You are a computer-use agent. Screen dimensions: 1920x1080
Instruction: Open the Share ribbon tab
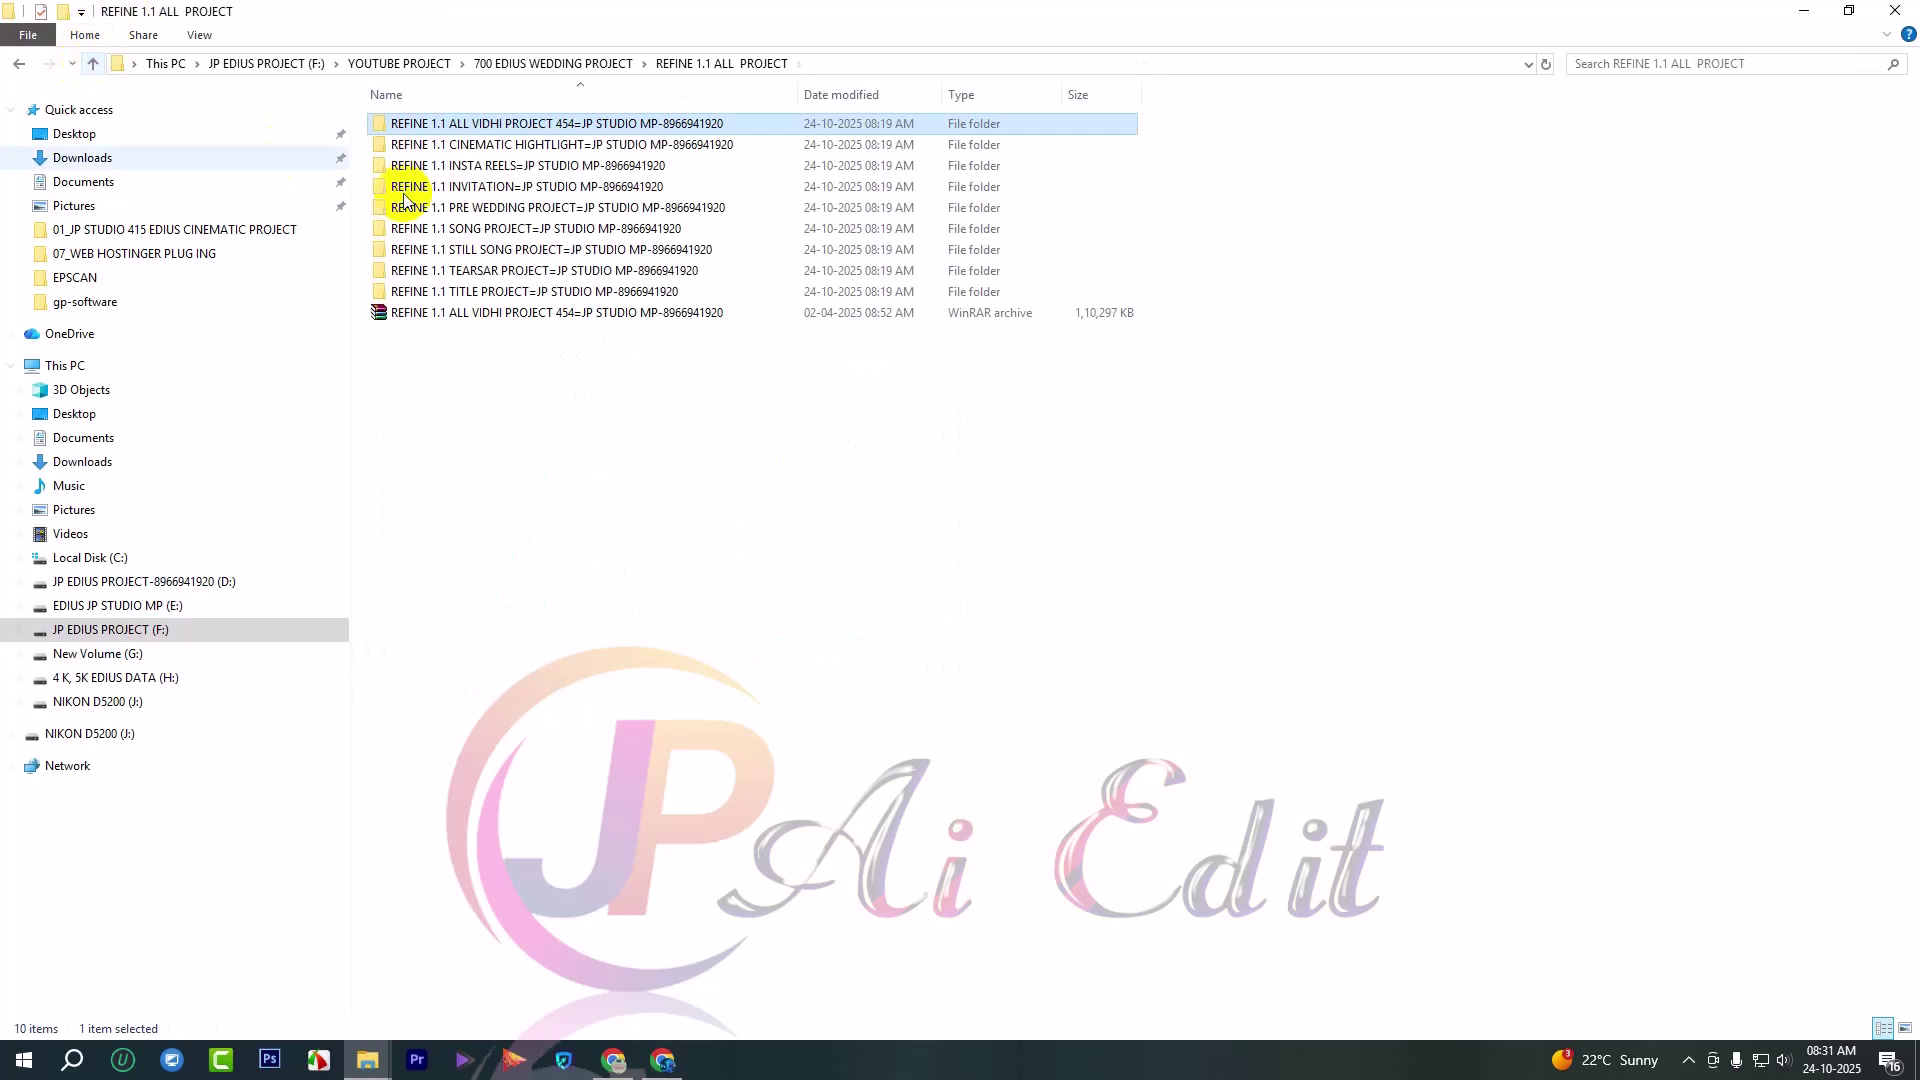point(143,35)
